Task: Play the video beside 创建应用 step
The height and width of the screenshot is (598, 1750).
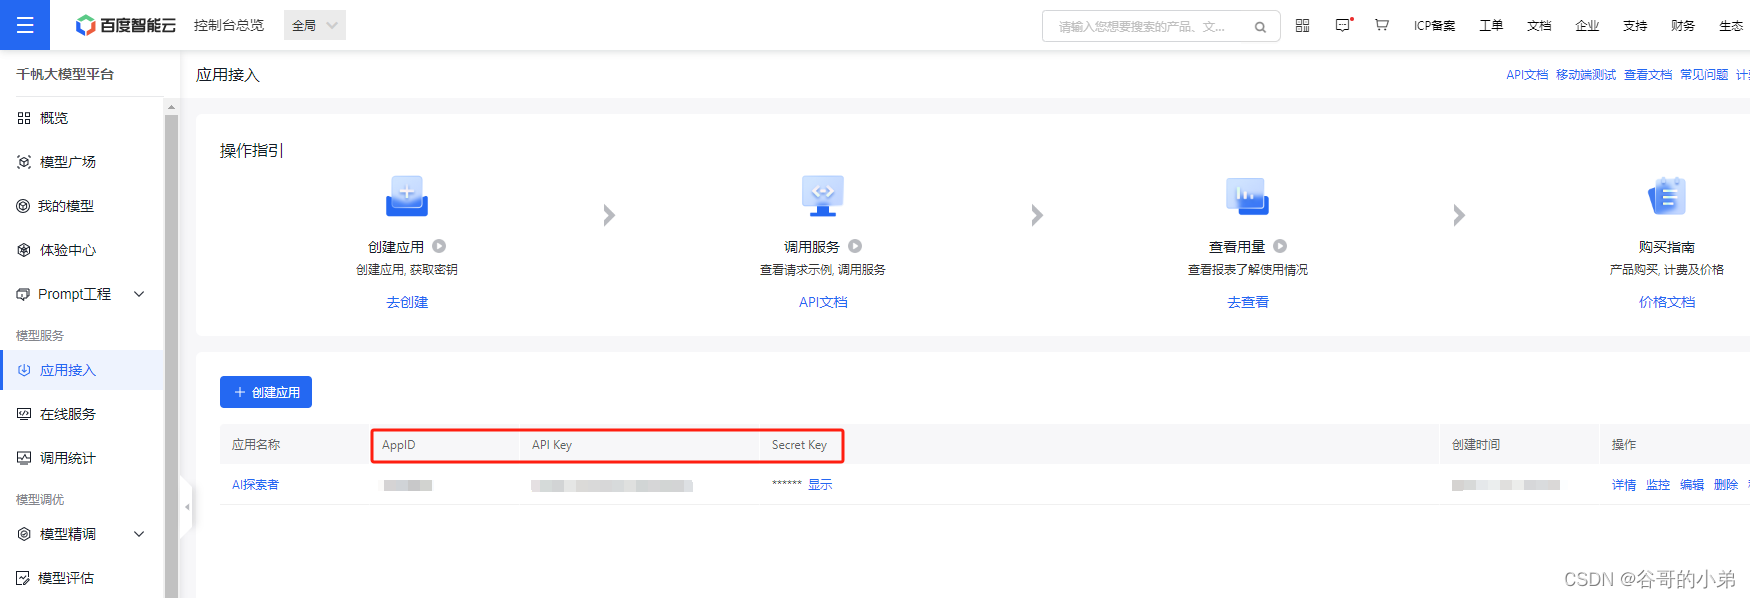Action: [439, 246]
